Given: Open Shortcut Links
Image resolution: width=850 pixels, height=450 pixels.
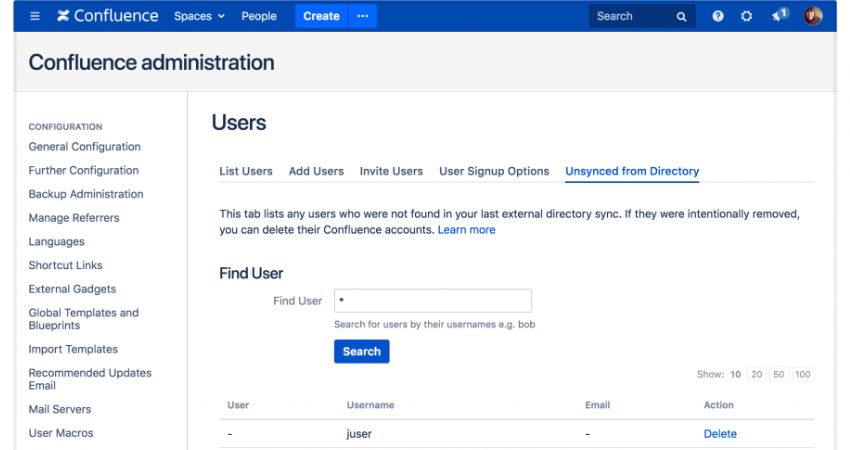Looking at the screenshot, I should point(65,265).
